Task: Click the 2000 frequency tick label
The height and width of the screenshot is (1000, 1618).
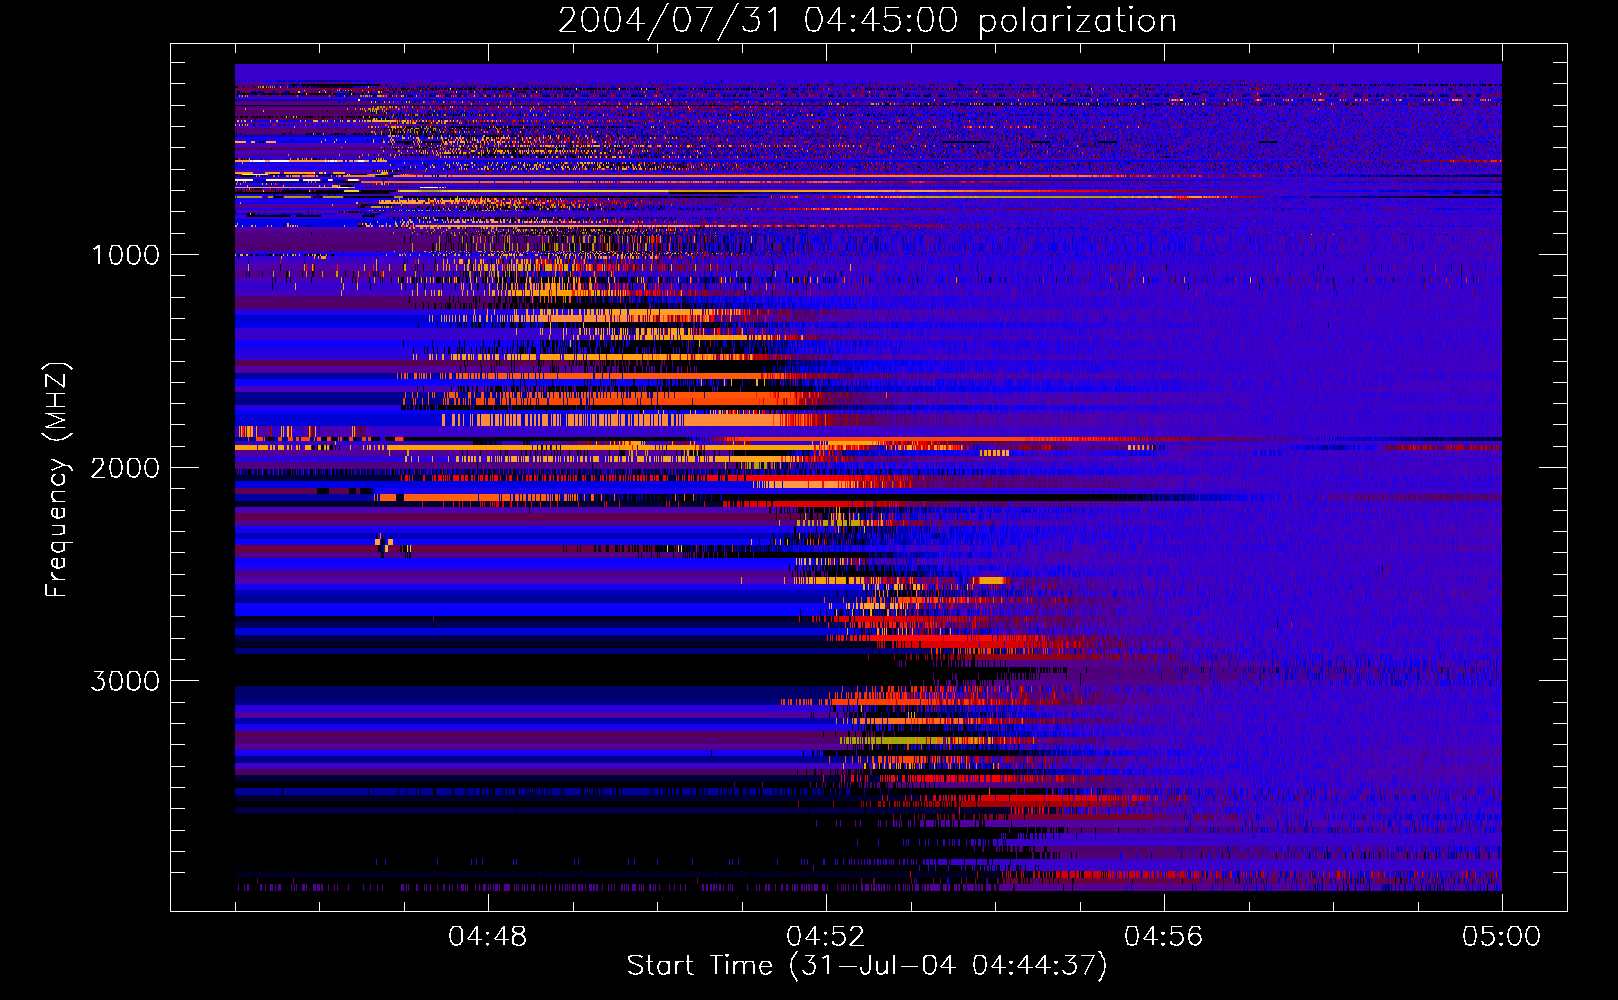Action: pyautogui.click(x=125, y=468)
